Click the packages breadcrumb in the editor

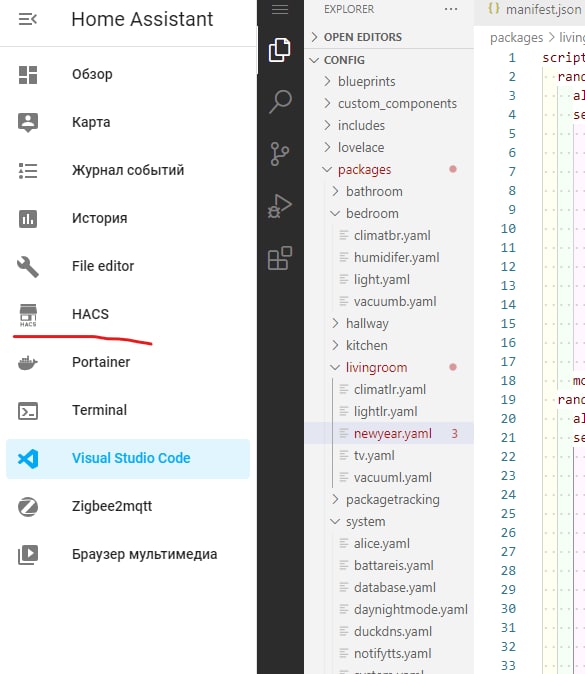(517, 38)
